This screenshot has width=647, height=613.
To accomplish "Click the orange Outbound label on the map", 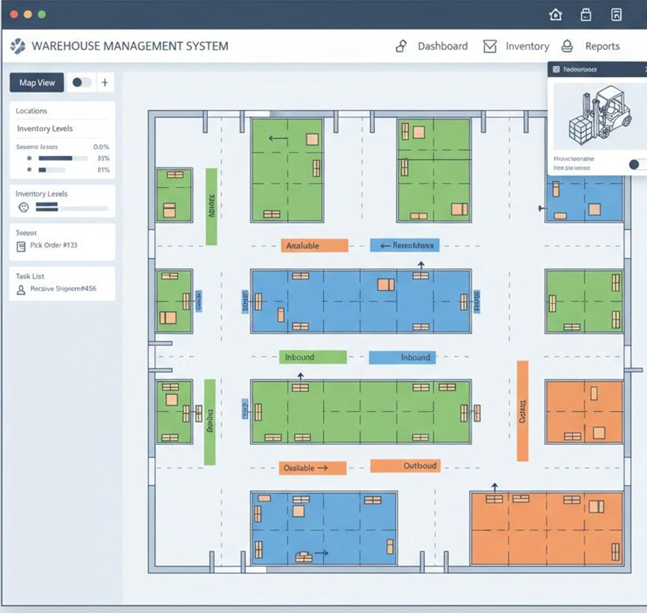I will point(405,465).
